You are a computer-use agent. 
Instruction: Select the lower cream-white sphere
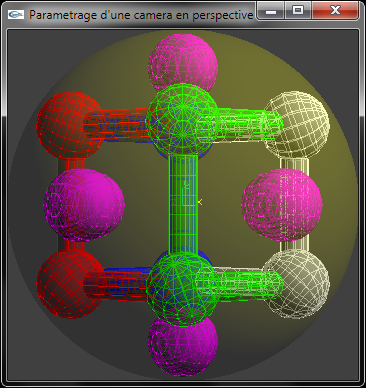point(297,283)
